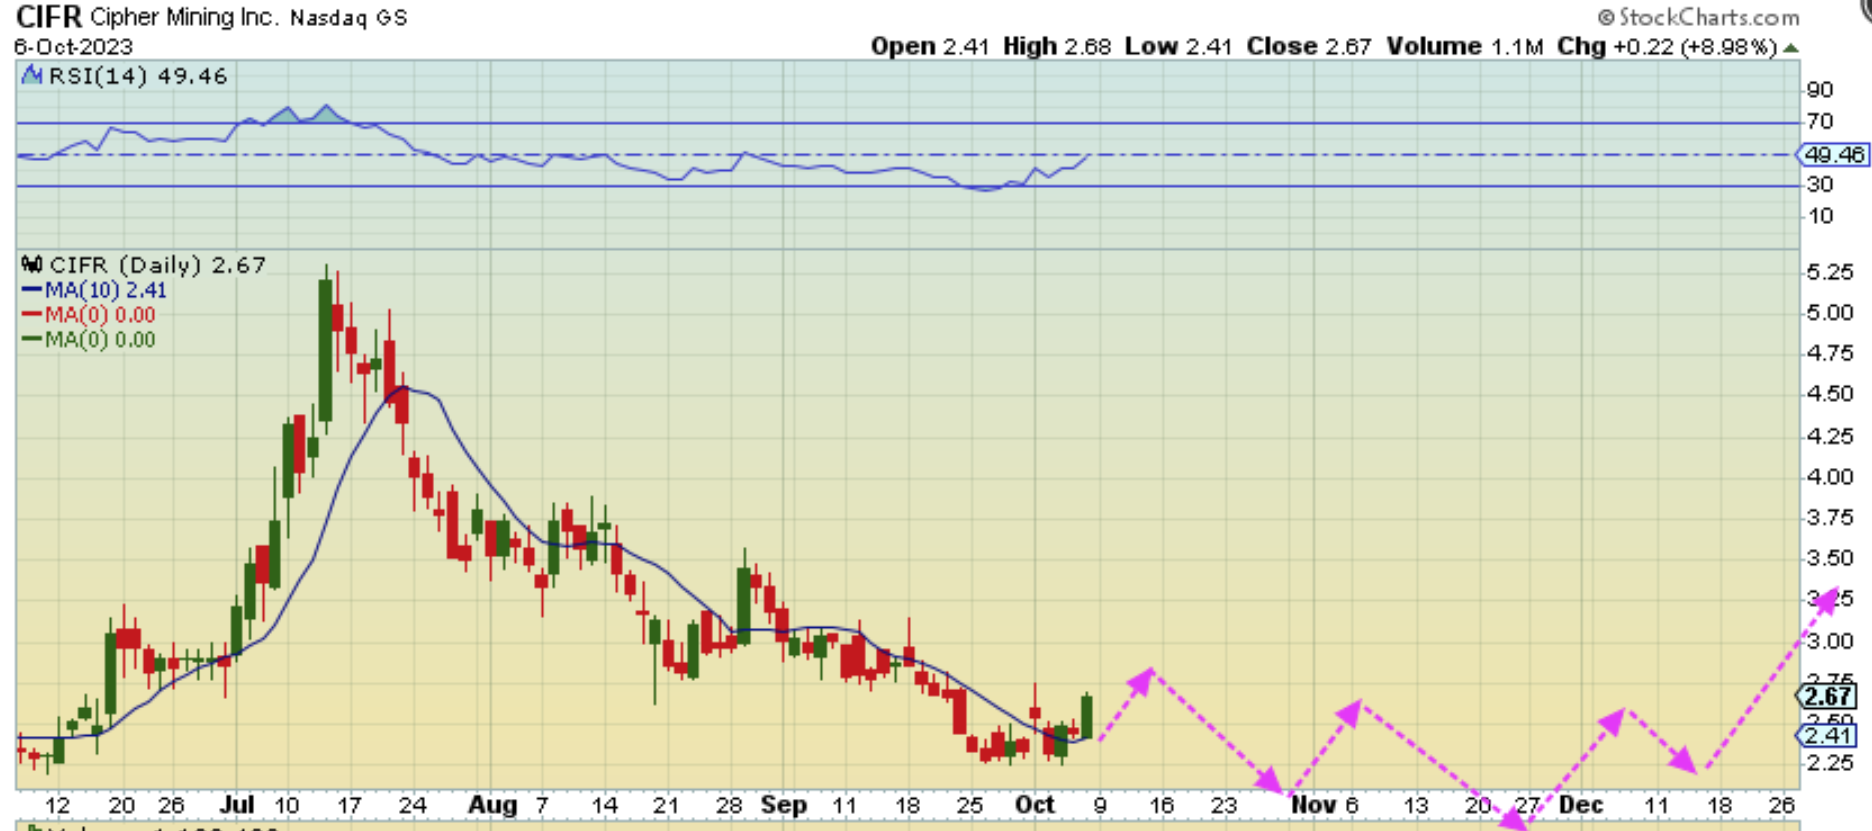This screenshot has width=1872, height=831.
Task: Click the '9' date label after Oct
Action: tap(1099, 806)
